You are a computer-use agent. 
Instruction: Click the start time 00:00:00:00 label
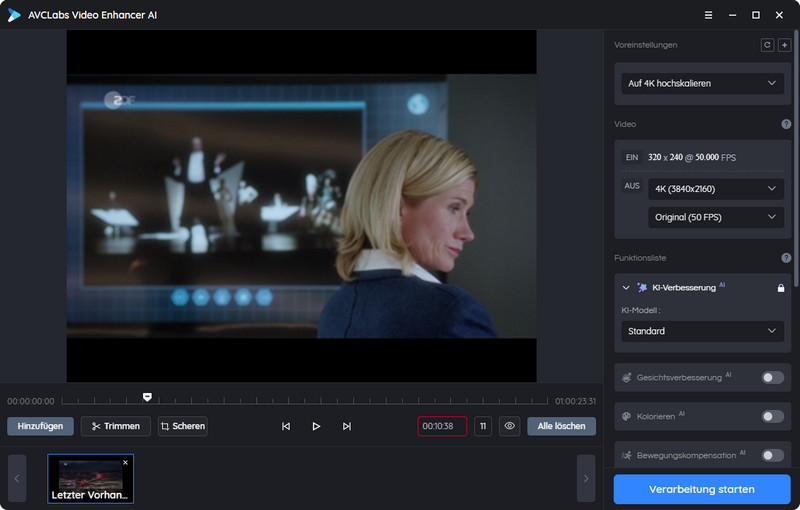click(x=31, y=401)
